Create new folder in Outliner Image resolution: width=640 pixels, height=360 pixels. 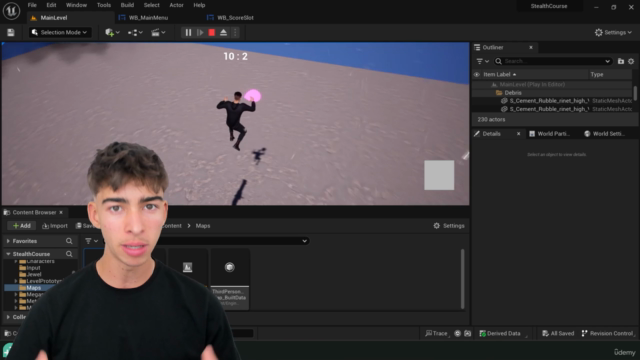[x=621, y=61]
